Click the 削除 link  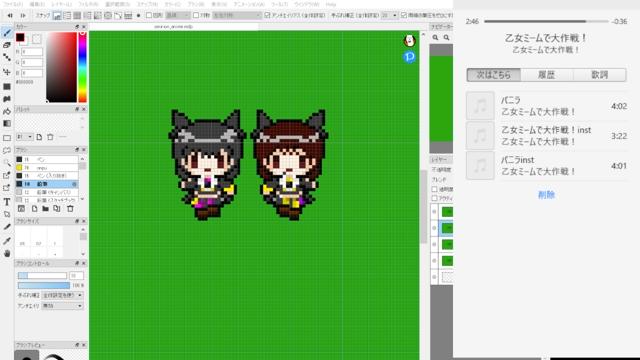[546, 195]
